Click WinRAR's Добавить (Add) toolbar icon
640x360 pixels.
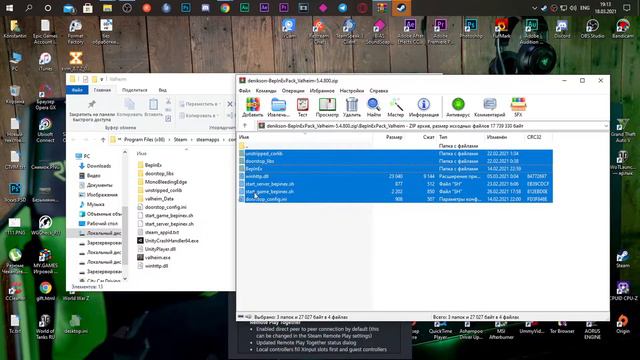click(x=252, y=107)
